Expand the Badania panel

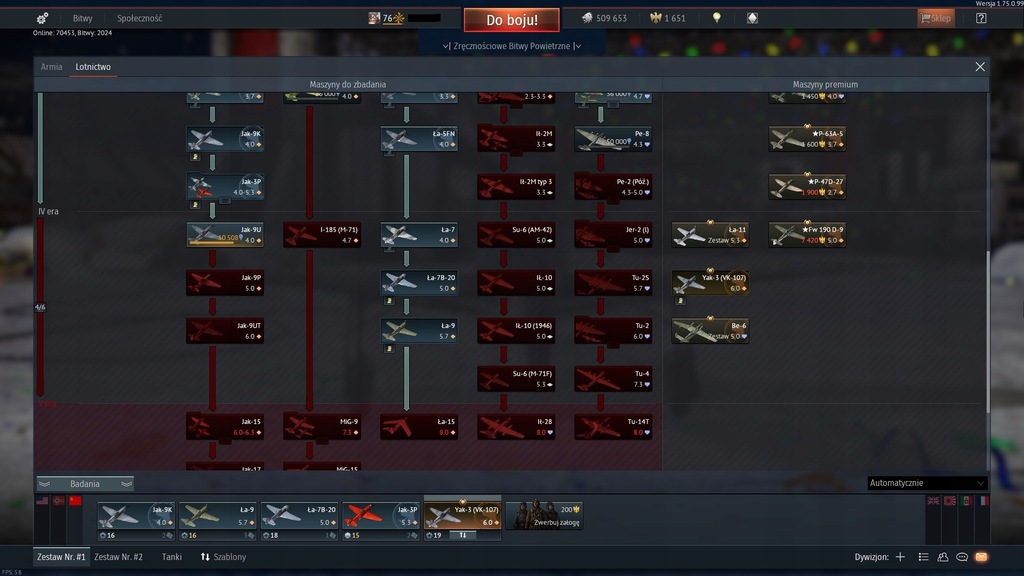(85, 484)
